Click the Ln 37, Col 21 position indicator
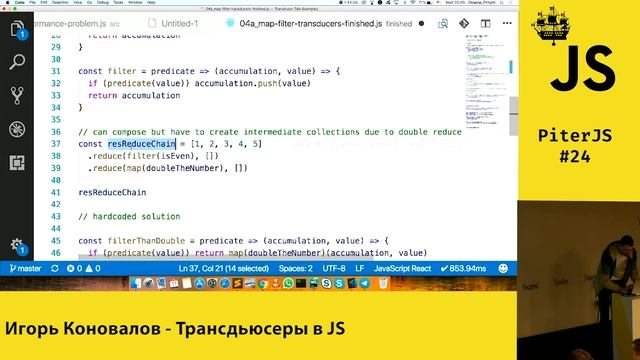640x360 pixels. coord(224,269)
